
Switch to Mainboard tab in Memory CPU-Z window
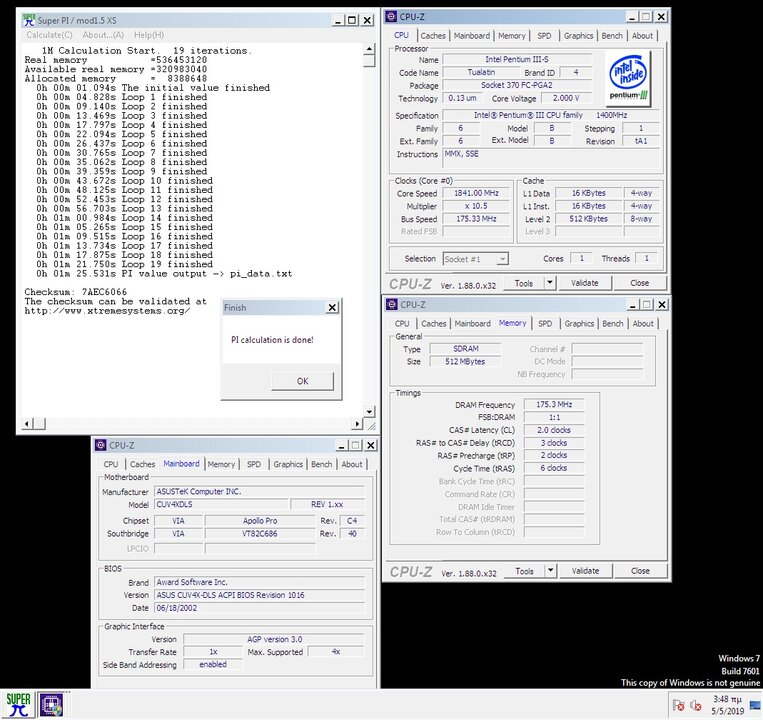(472, 324)
